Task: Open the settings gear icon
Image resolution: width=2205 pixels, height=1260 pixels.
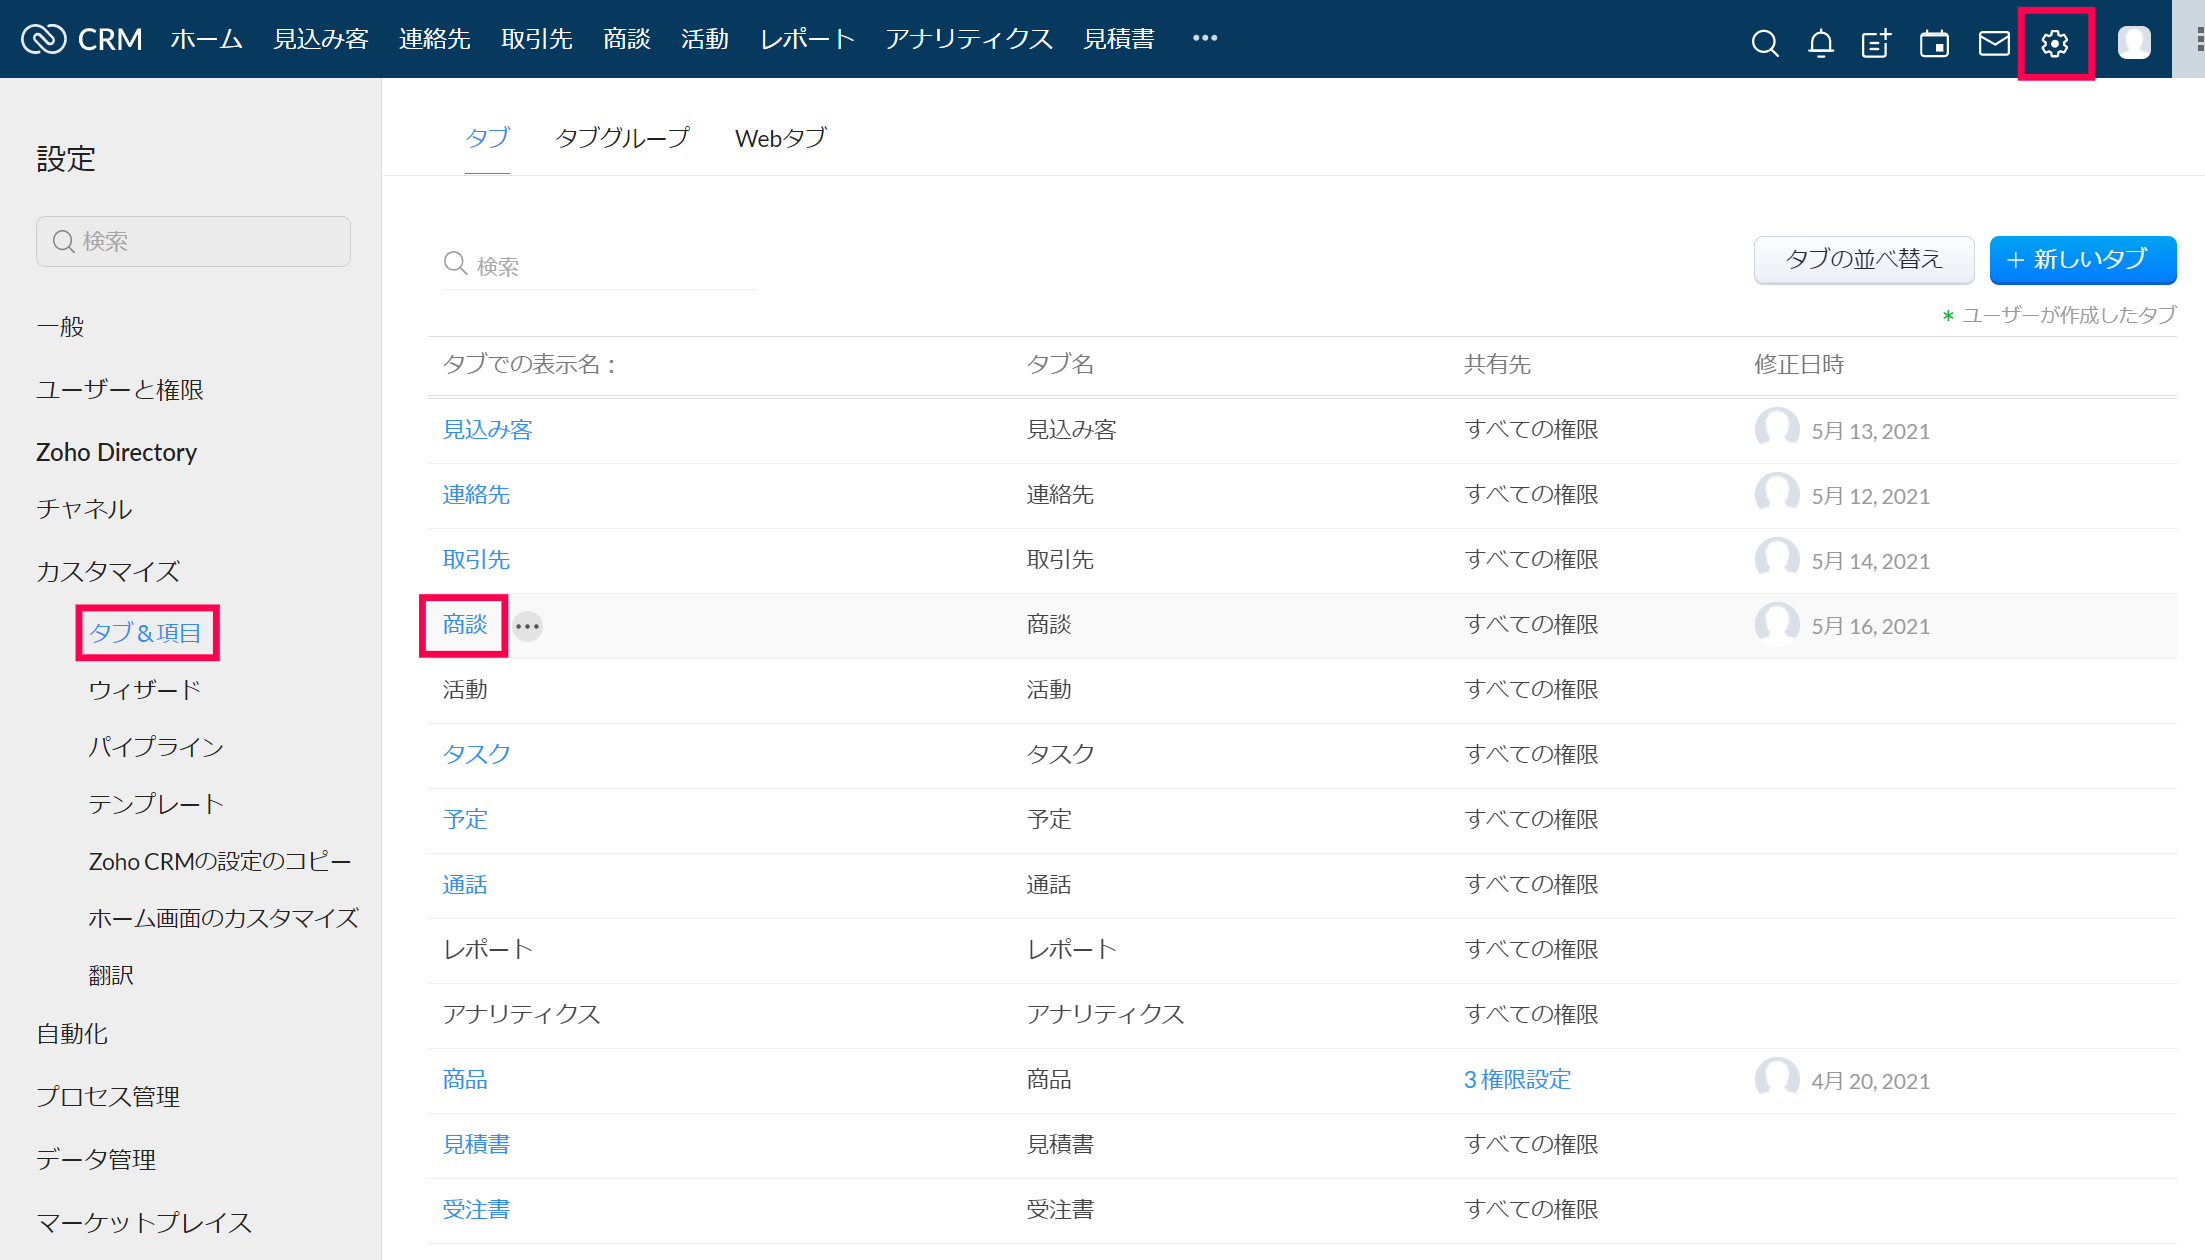Action: pyautogui.click(x=2055, y=43)
